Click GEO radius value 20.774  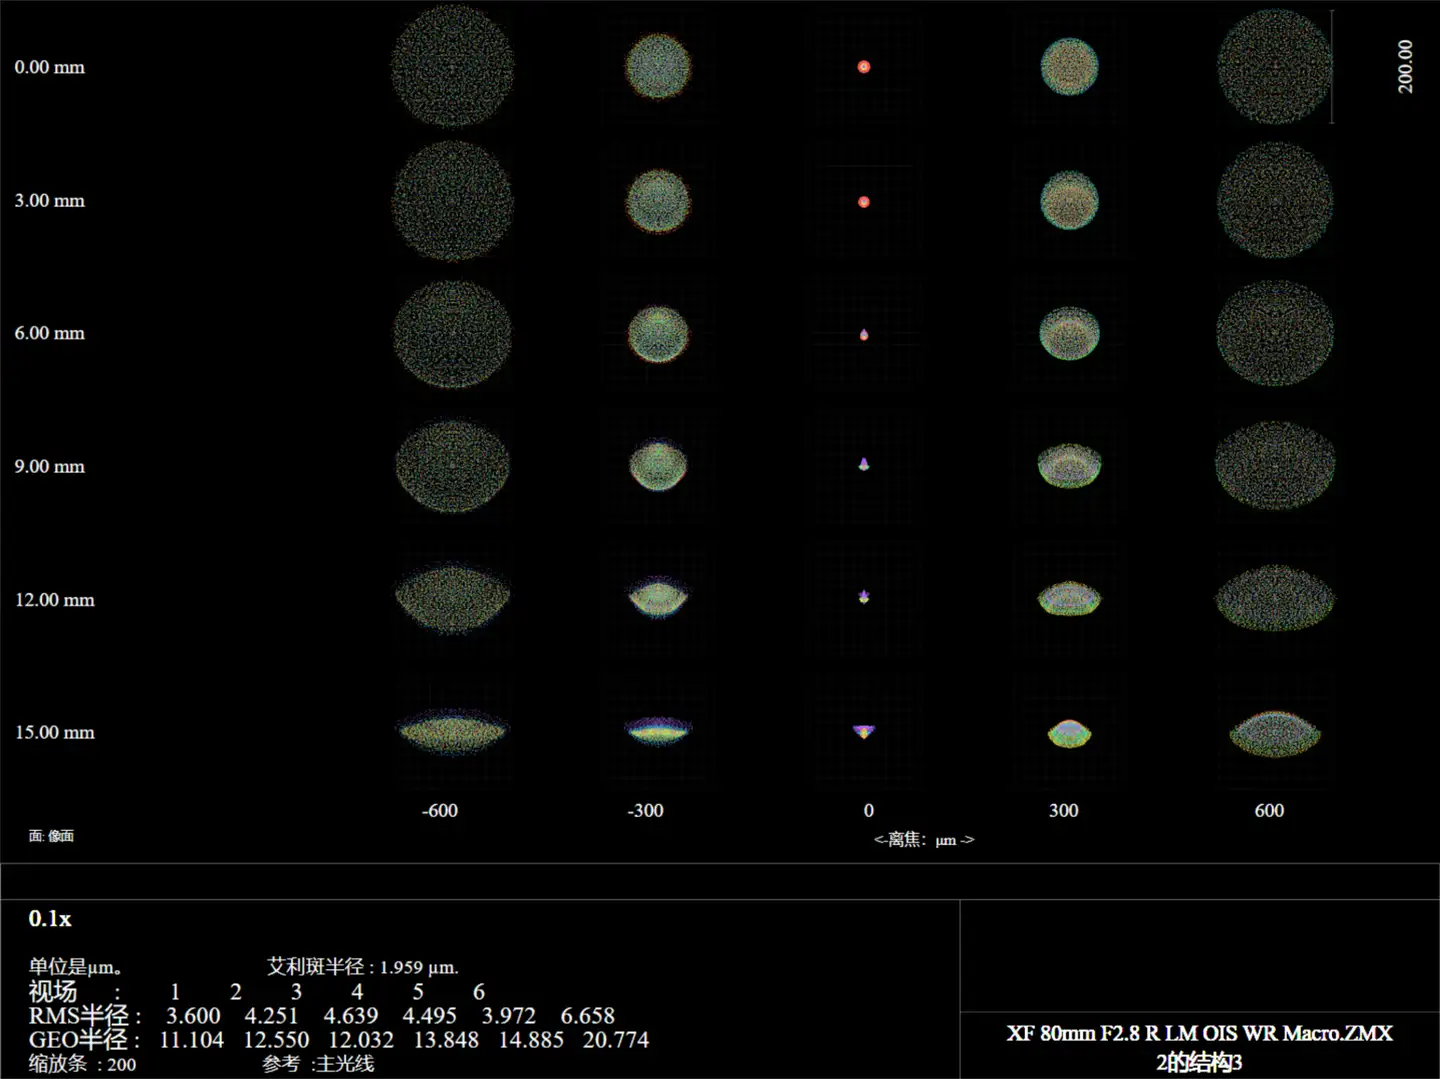616,1040
